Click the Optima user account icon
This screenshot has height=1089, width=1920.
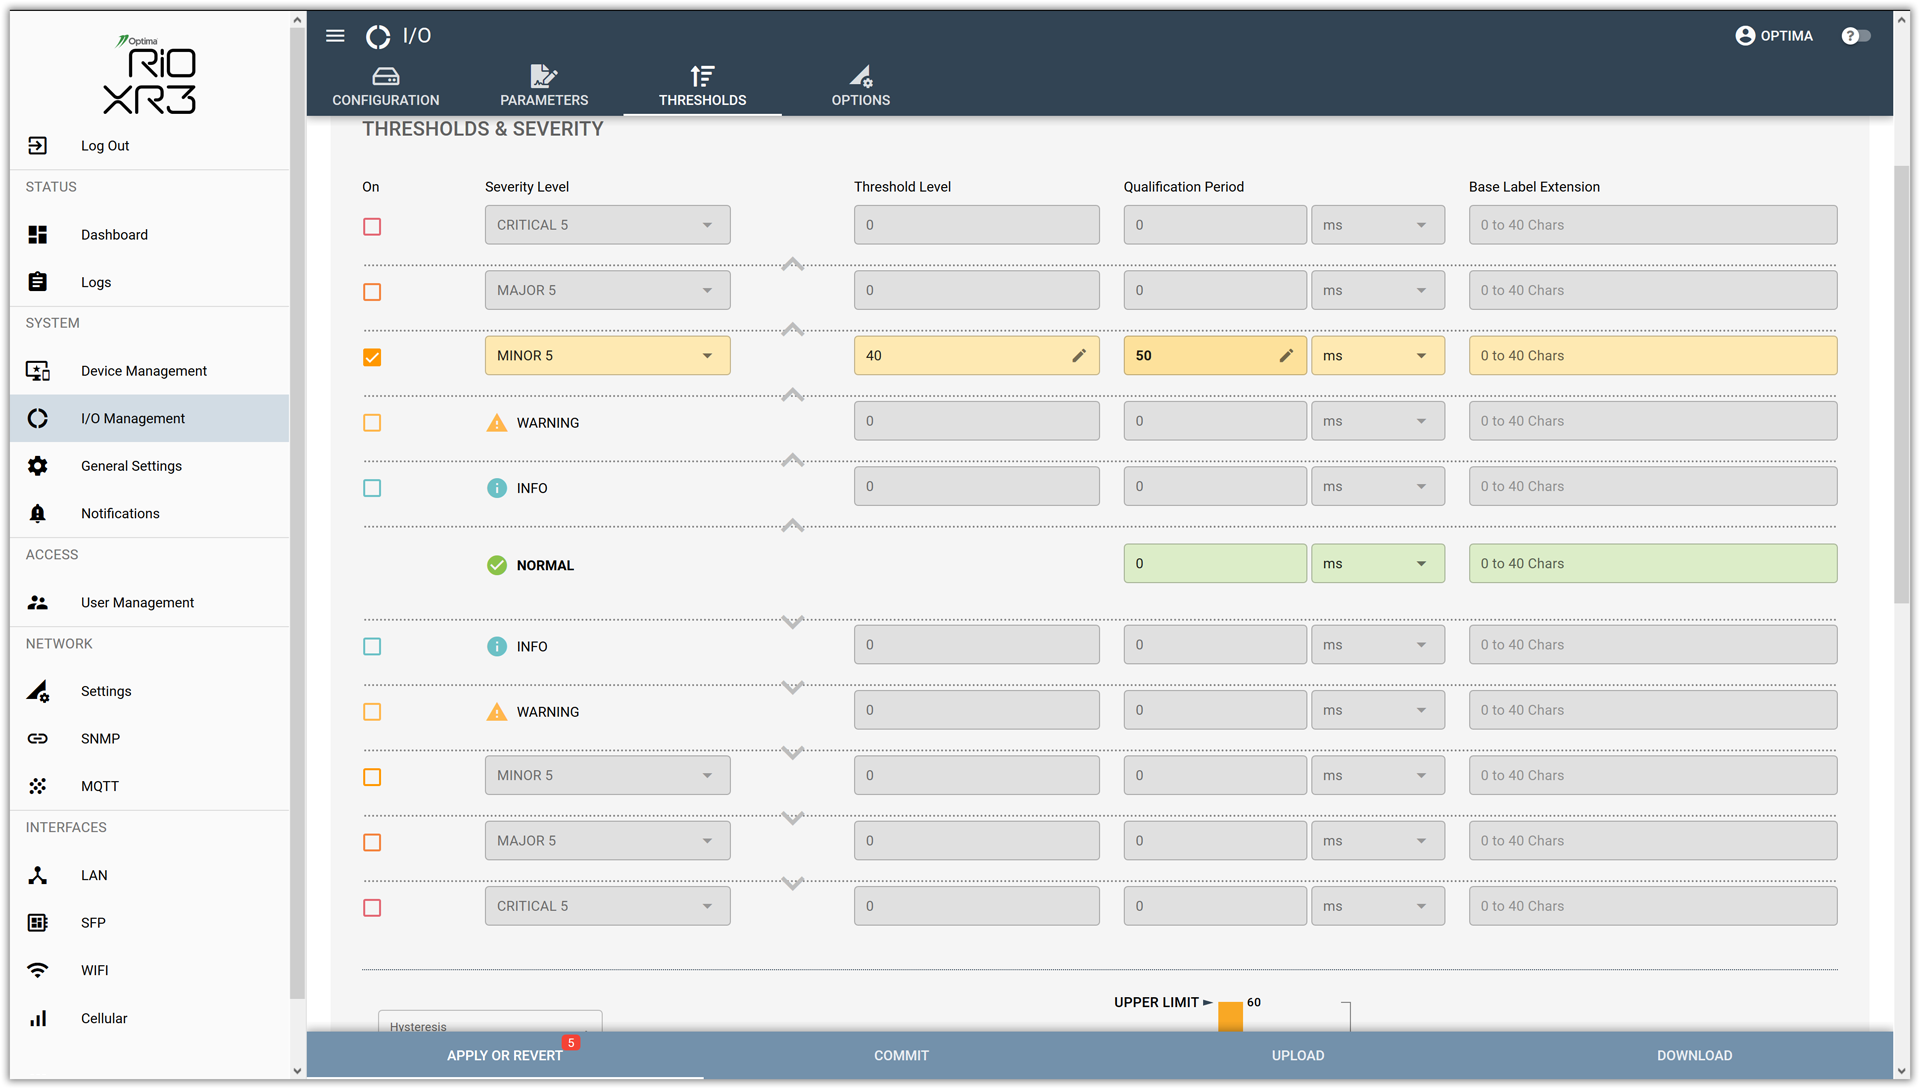(x=1745, y=36)
